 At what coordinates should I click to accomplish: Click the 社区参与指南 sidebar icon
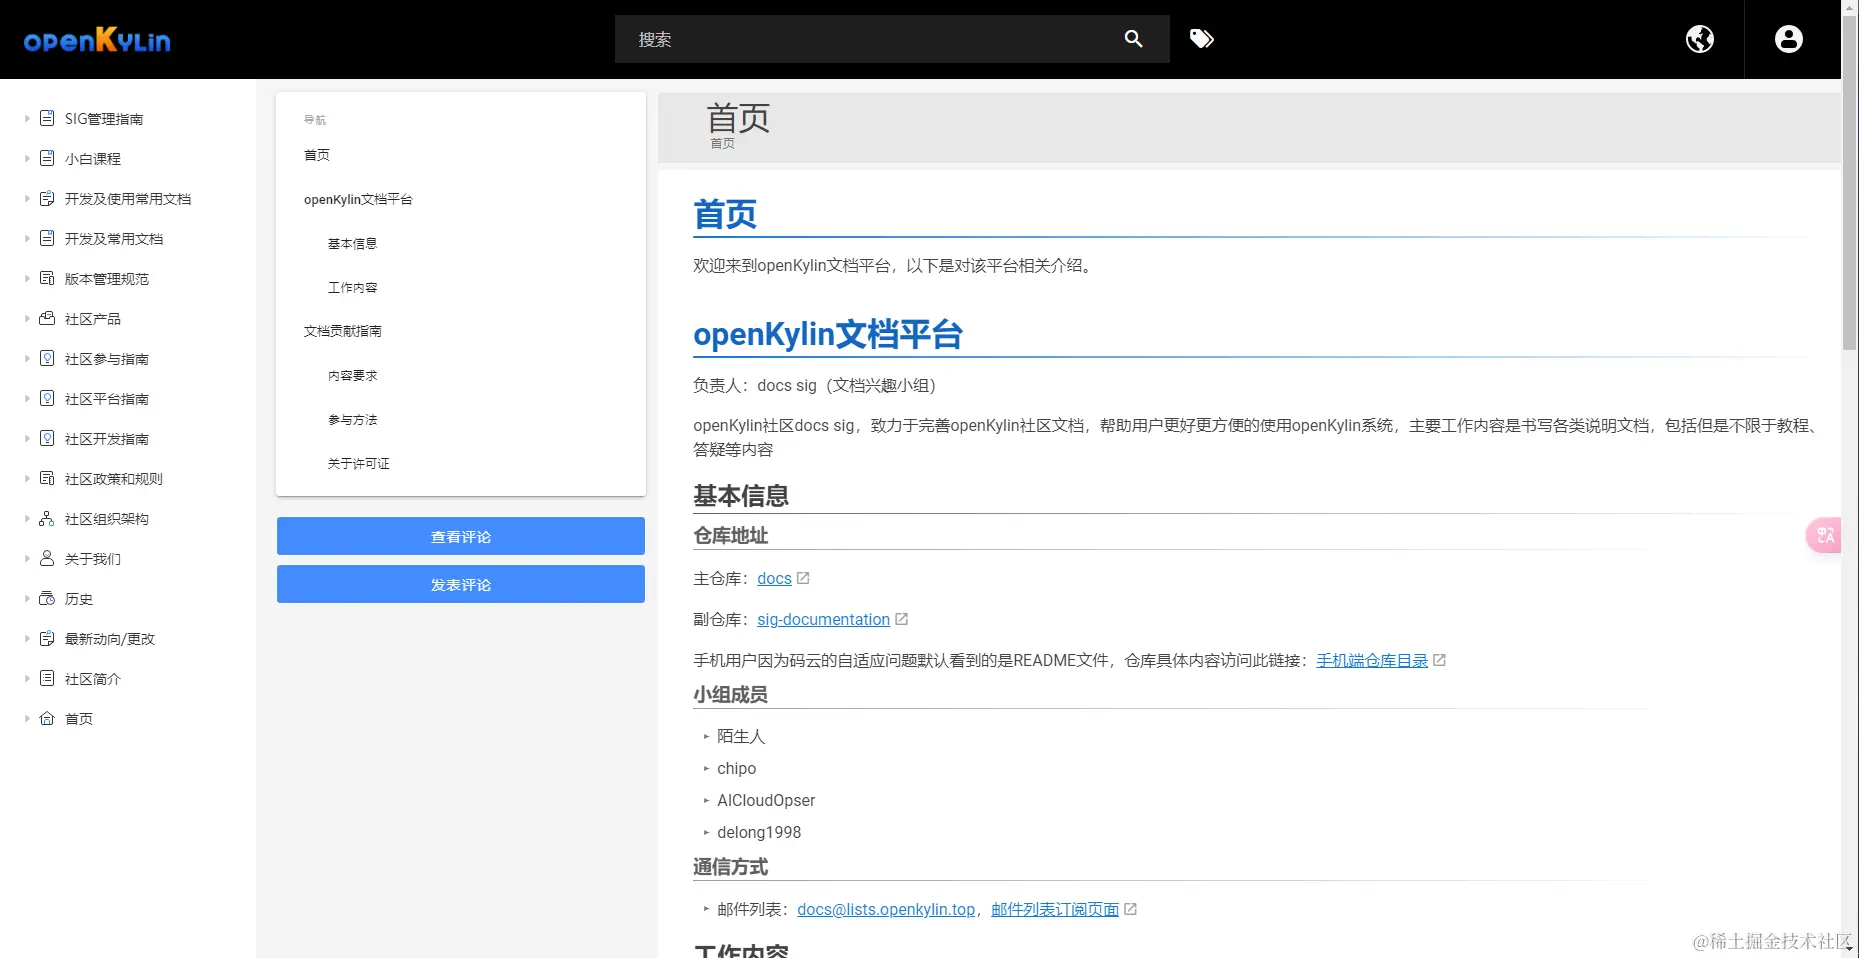pos(47,358)
